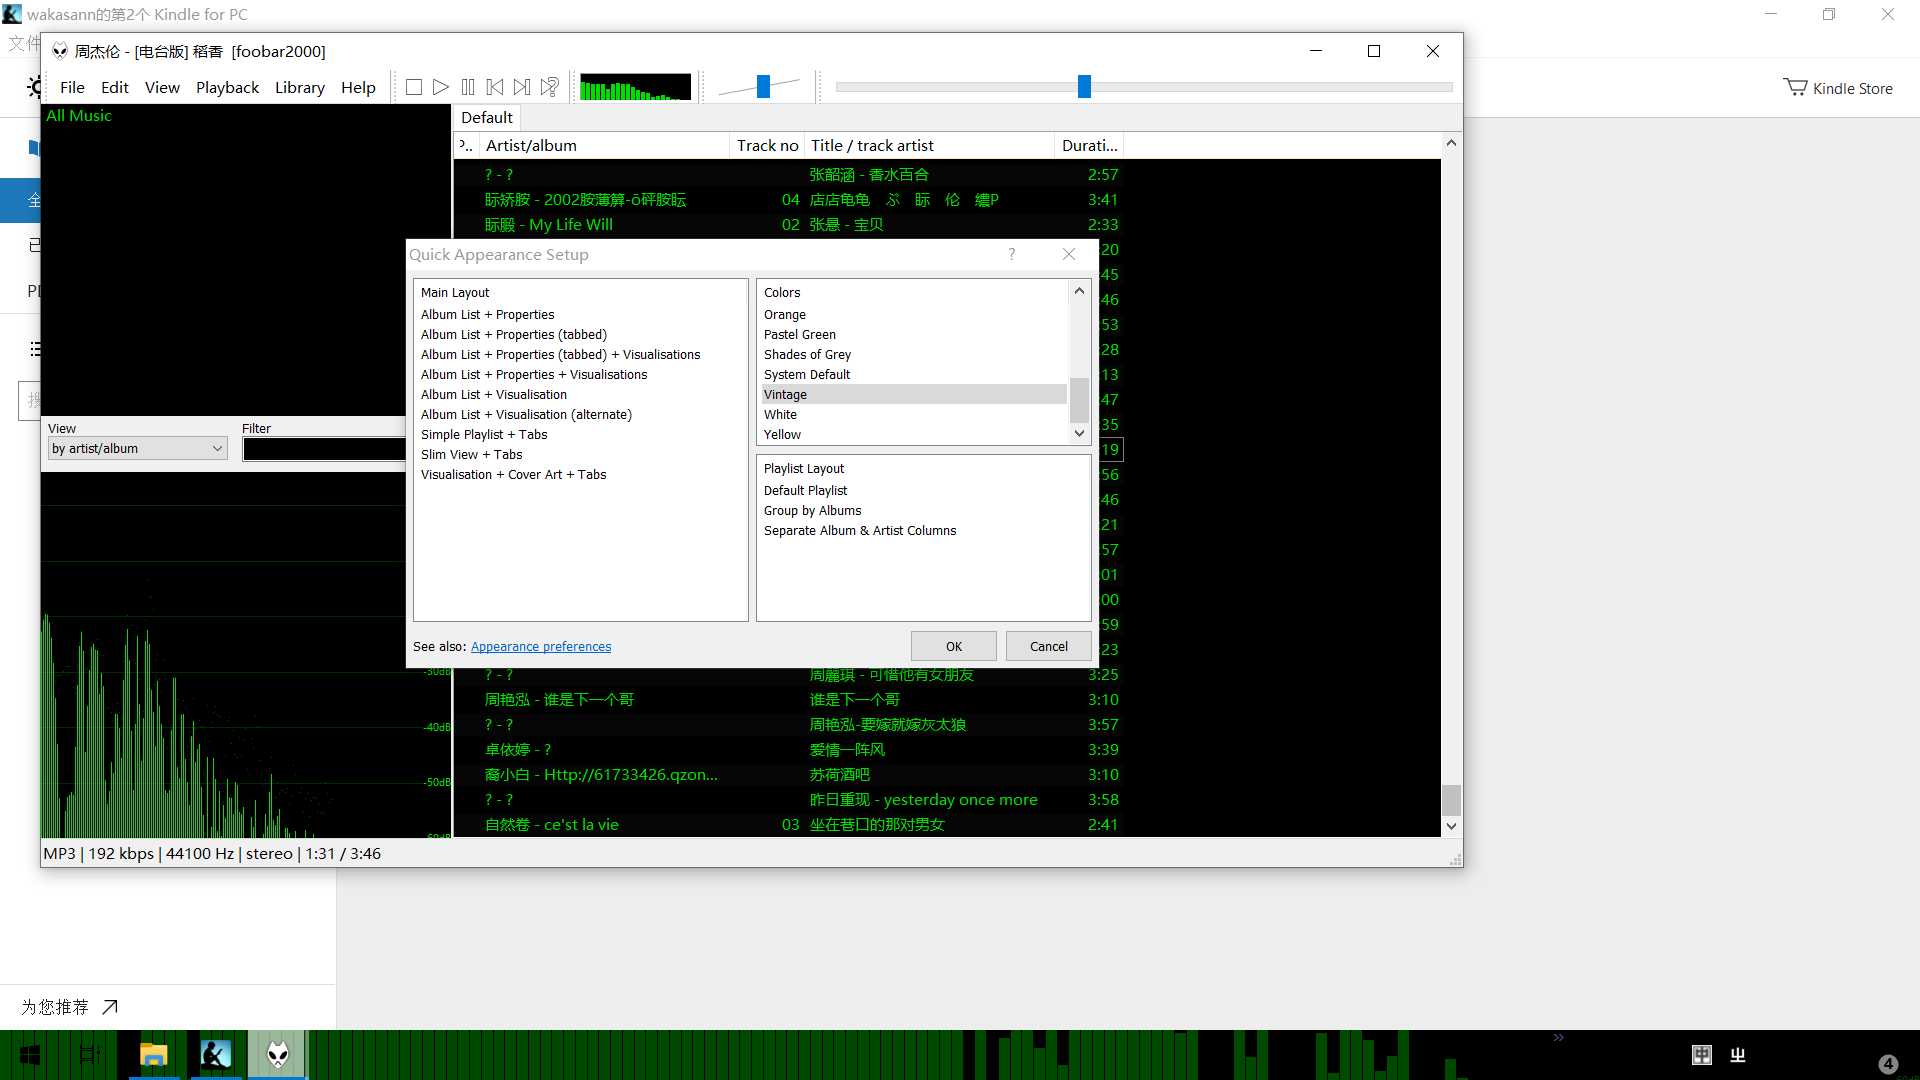The image size is (1920, 1080).
Task: Click the Colors list scrollbar thumb
Action: 1079,399
